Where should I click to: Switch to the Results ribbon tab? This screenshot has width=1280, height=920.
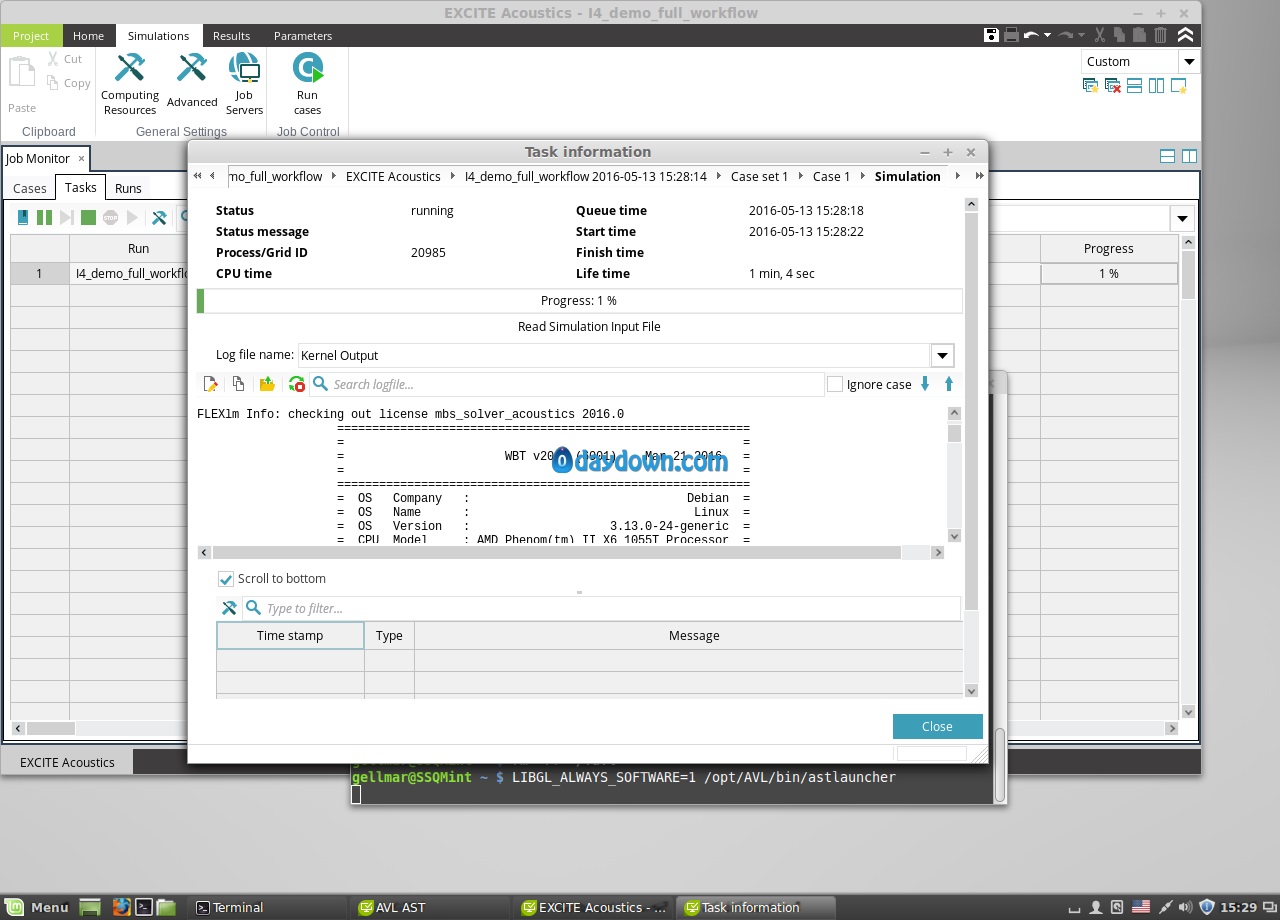231,36
